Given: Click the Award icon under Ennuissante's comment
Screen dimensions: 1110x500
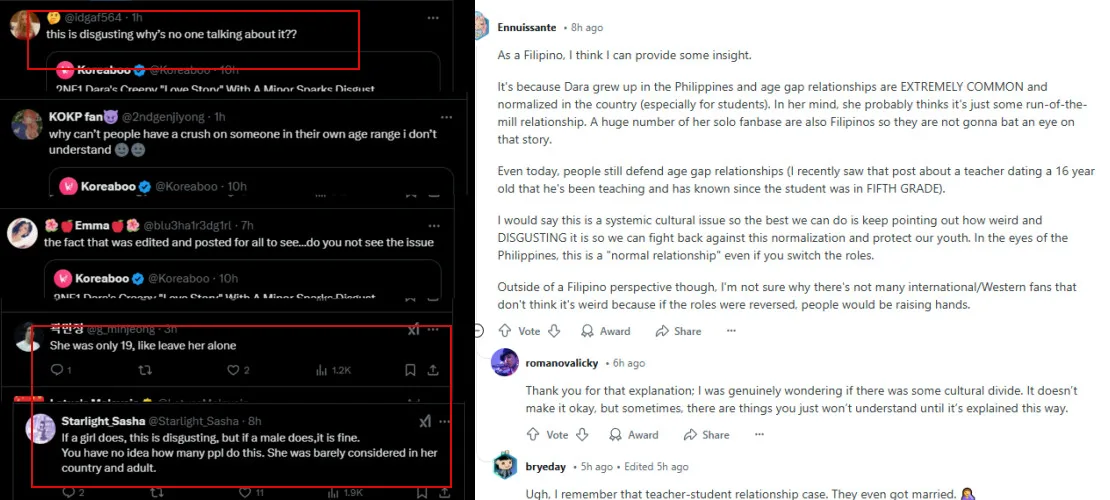Looking at the screenshot, I should 605,331.
